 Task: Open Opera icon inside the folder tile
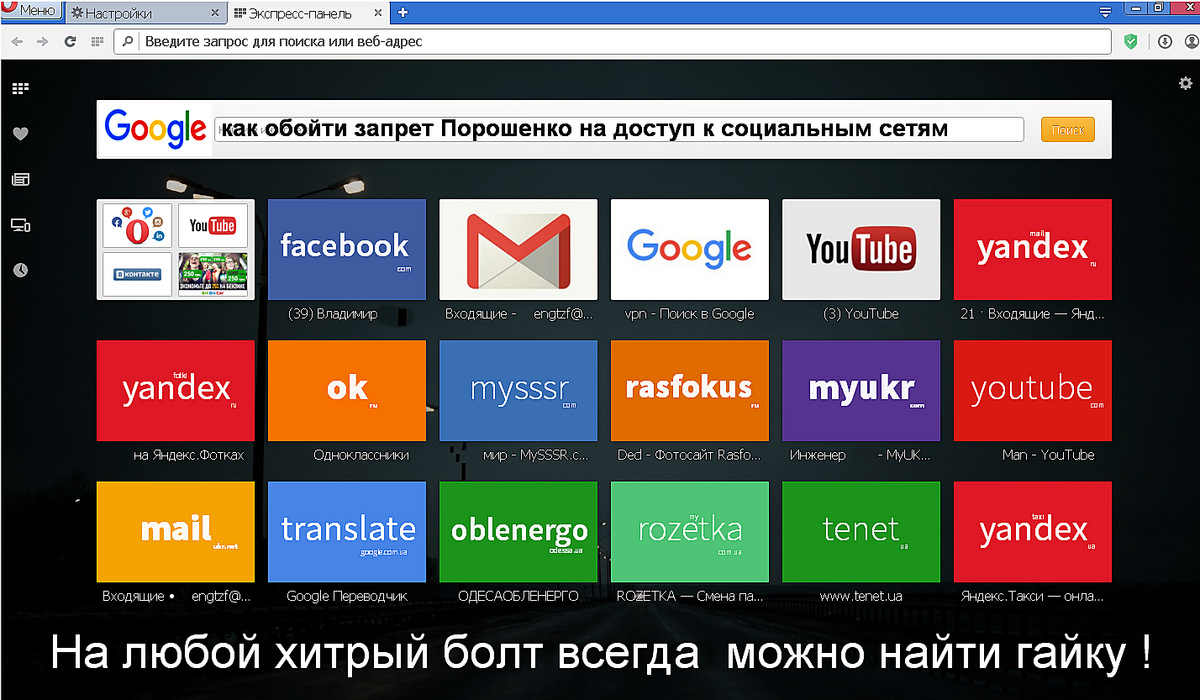[138, 226]
